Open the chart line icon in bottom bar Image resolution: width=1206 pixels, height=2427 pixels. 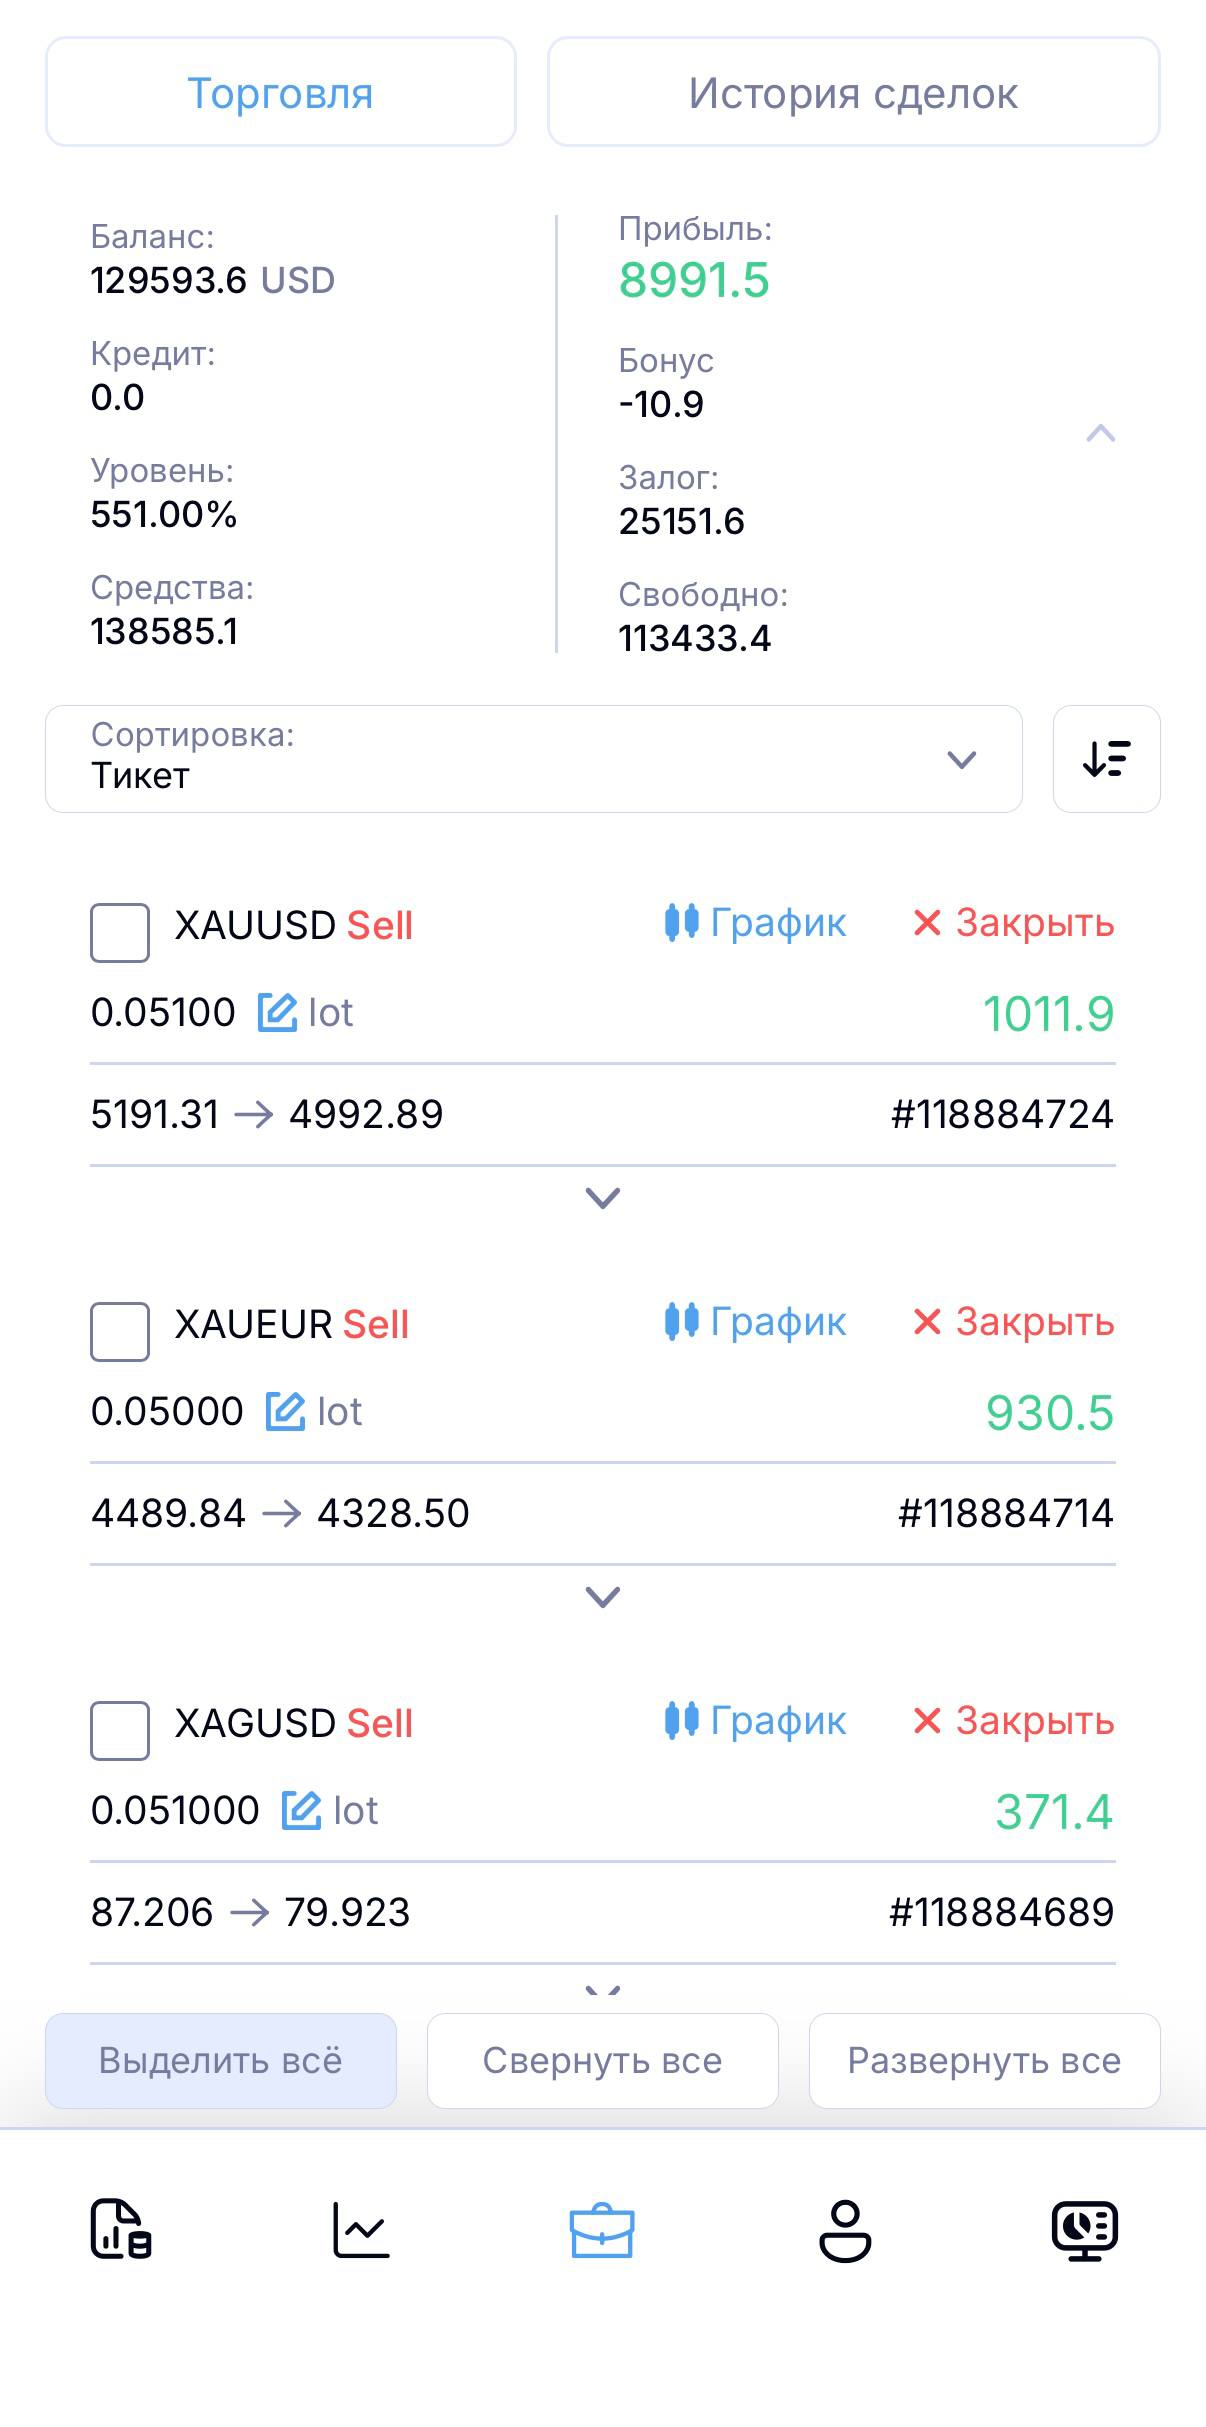tap(361, 2230)
